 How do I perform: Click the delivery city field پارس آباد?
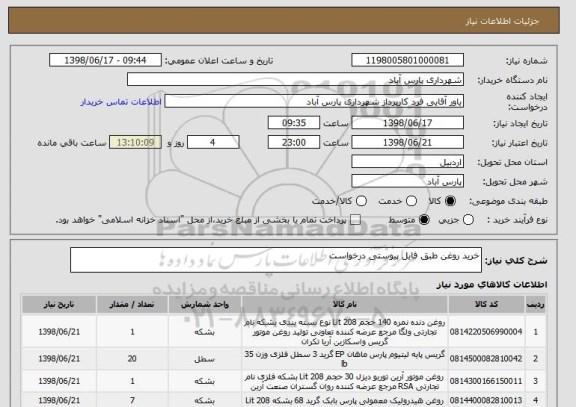pos(407,181)
